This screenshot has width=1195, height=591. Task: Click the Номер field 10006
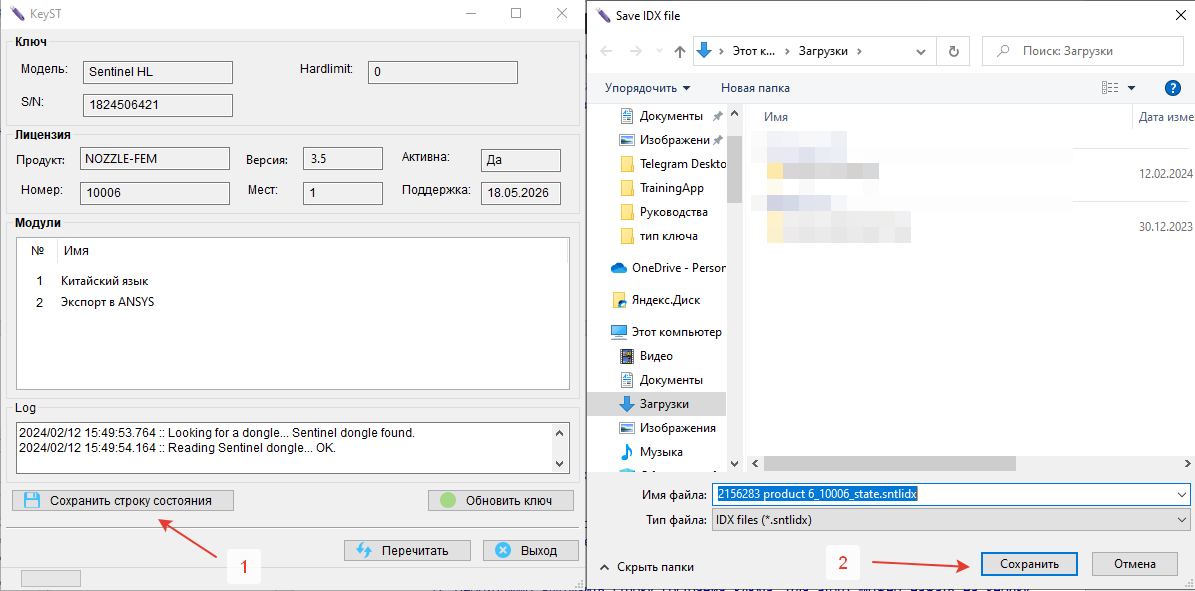click(x=155, y=193)
